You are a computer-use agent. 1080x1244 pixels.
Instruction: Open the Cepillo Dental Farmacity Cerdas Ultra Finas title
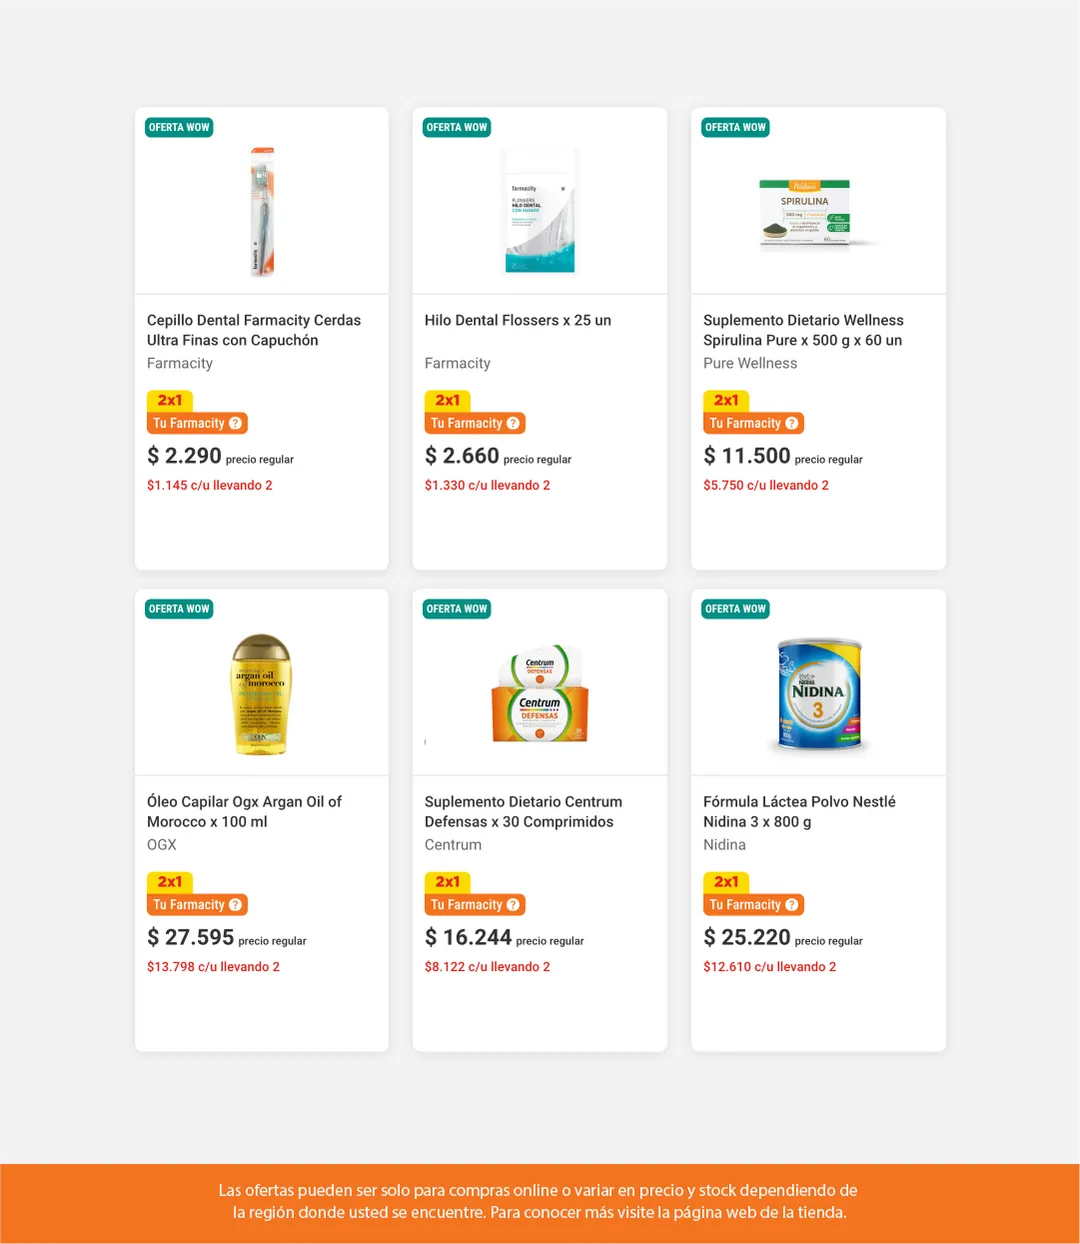[x=254, y=330]
